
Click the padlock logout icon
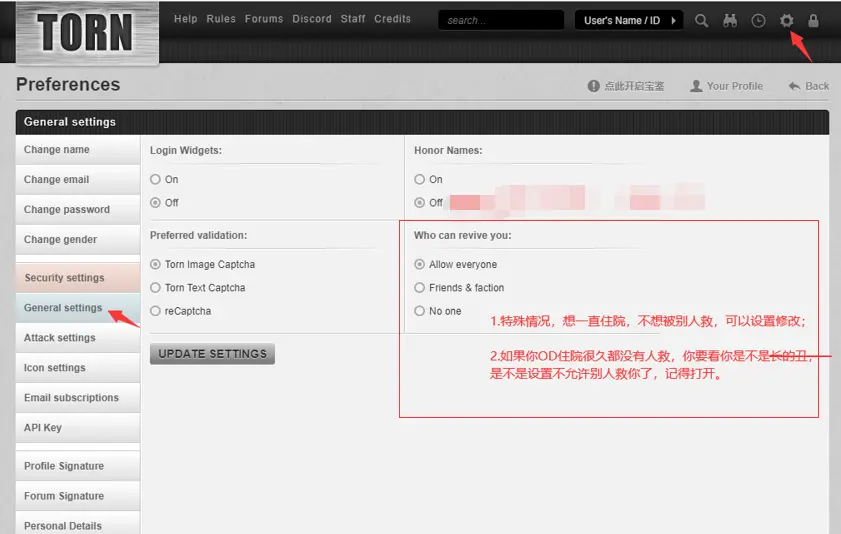pyautogui.click(x=813, y=20)
